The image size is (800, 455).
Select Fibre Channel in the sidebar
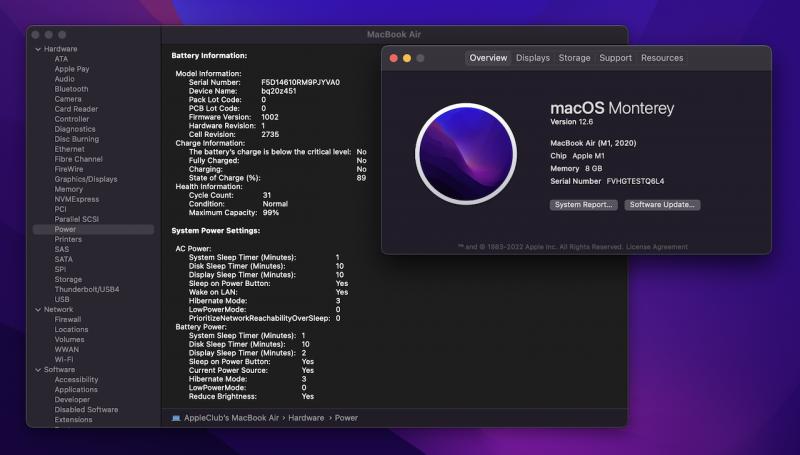(x=79, y=159)
